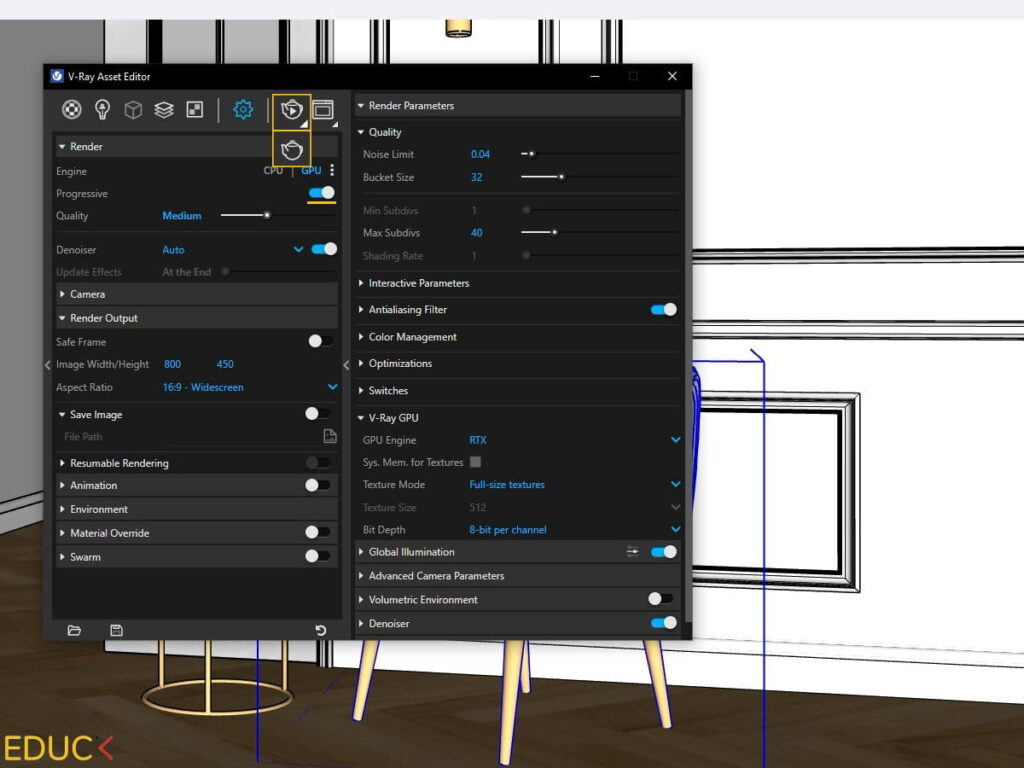
Task: Open the Textures panel icon
Action: point(195,110)
